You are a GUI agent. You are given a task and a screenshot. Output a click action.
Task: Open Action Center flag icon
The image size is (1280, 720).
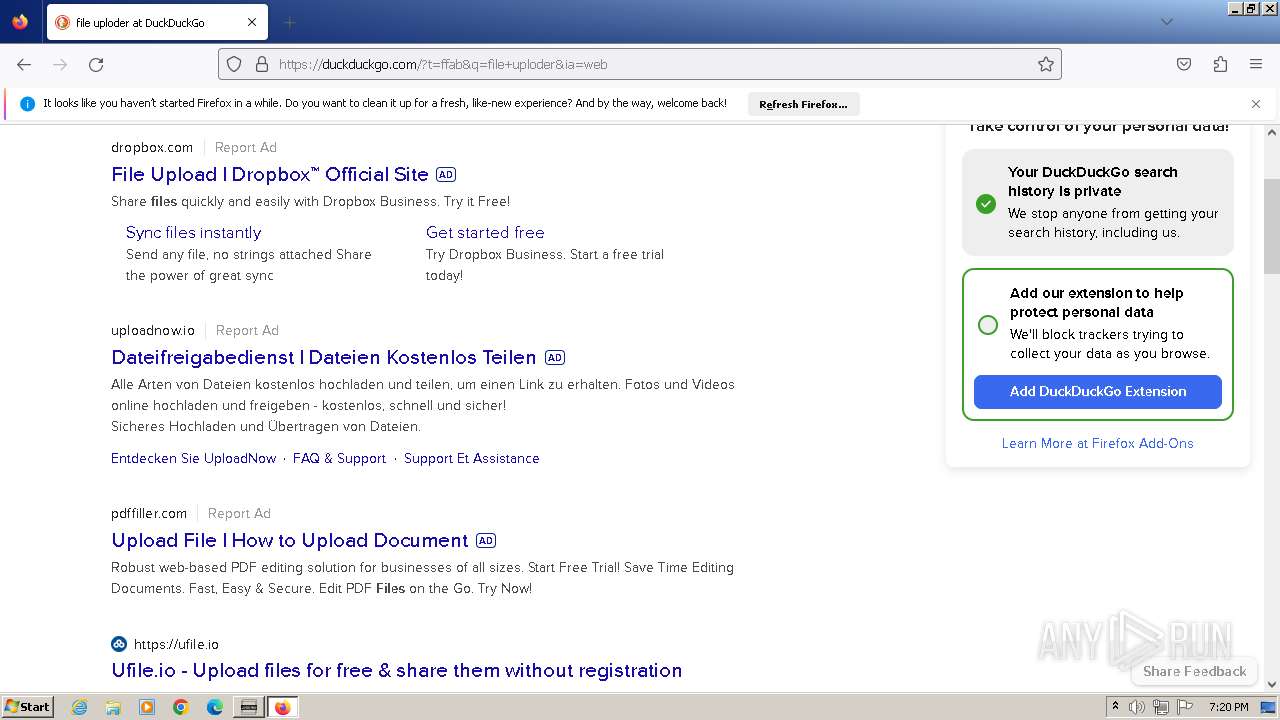[1185, 707]
